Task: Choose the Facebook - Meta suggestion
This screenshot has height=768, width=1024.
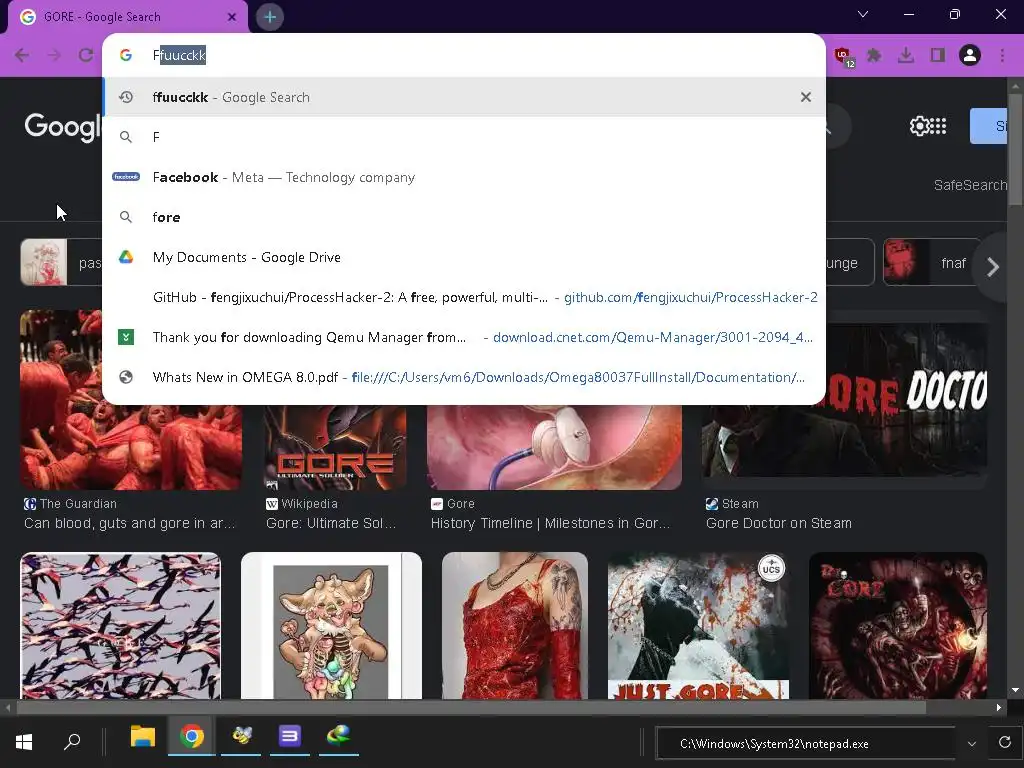Action: click(464, 177)
